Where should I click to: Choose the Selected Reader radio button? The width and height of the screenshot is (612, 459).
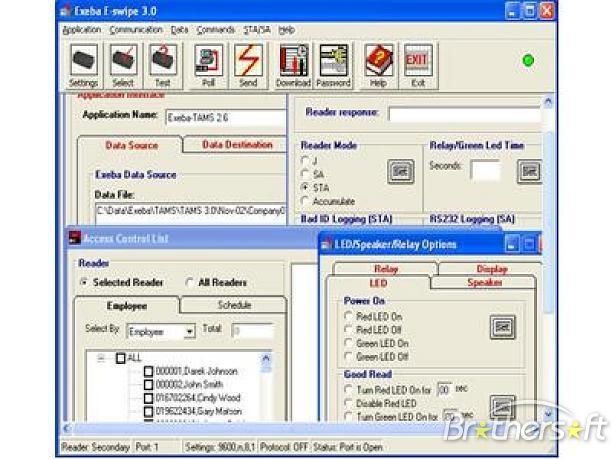tap(84, 282)
